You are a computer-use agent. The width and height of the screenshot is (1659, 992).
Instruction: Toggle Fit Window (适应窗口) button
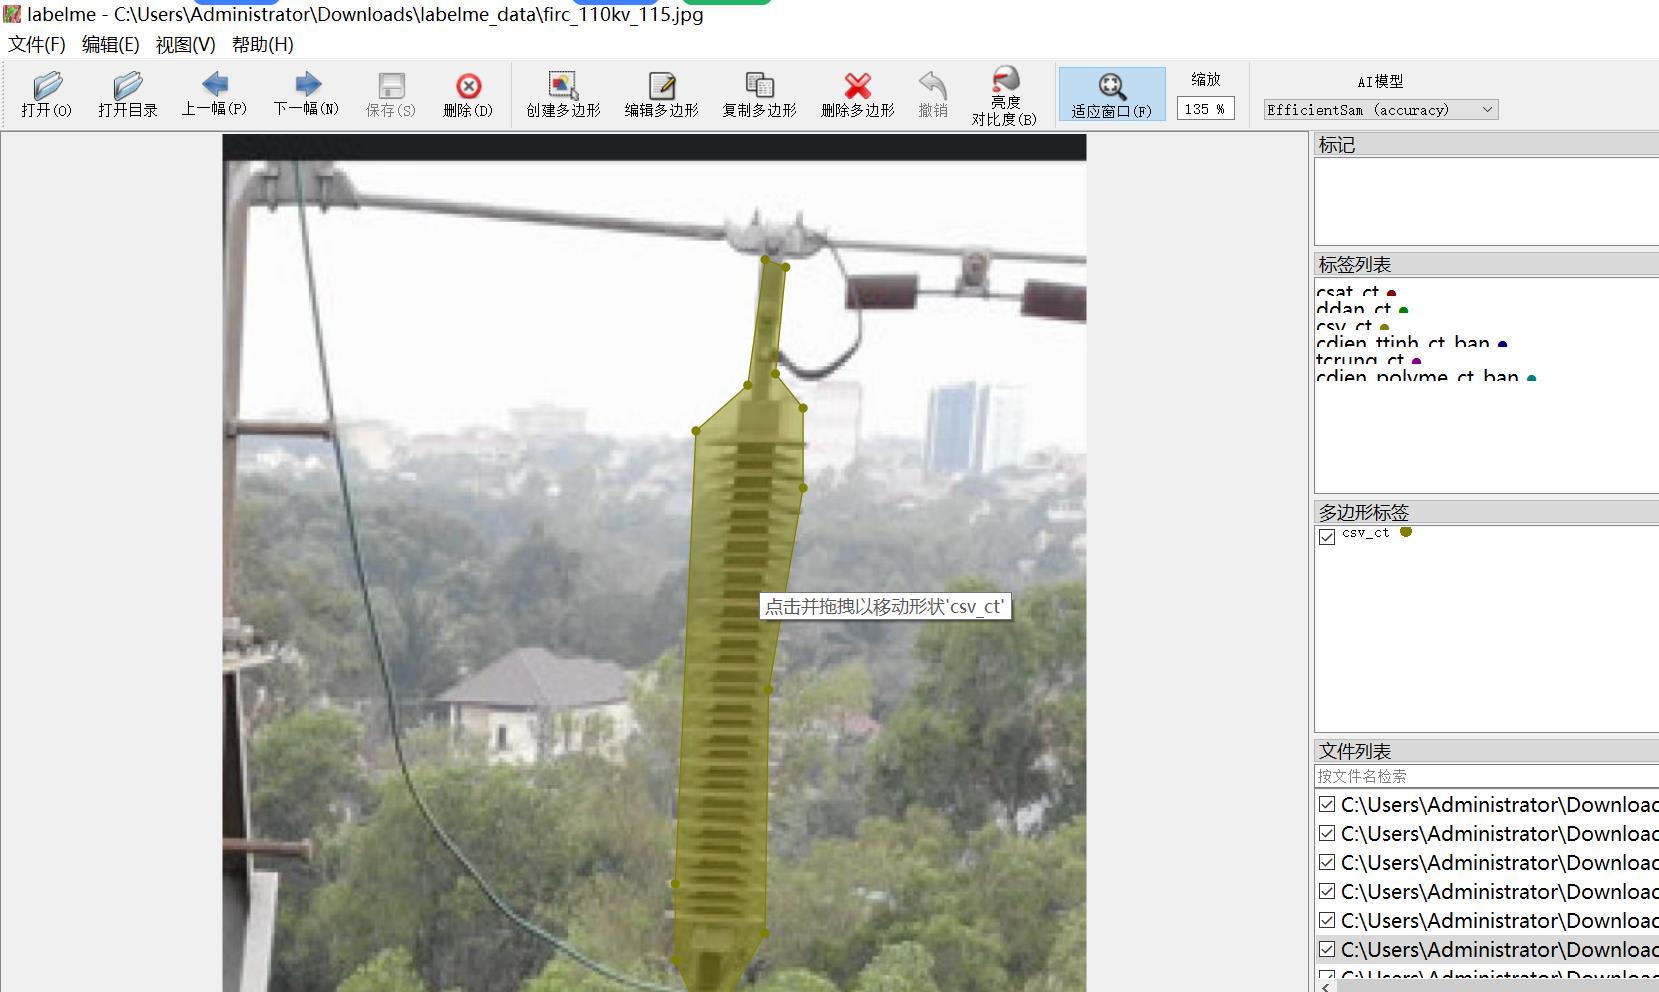click(x=1111, y=94)
